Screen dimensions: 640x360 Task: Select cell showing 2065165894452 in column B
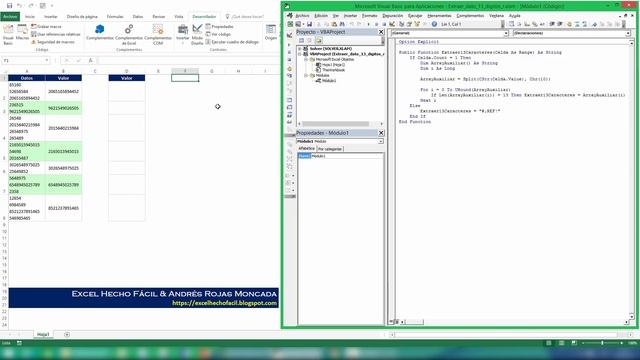63,91
